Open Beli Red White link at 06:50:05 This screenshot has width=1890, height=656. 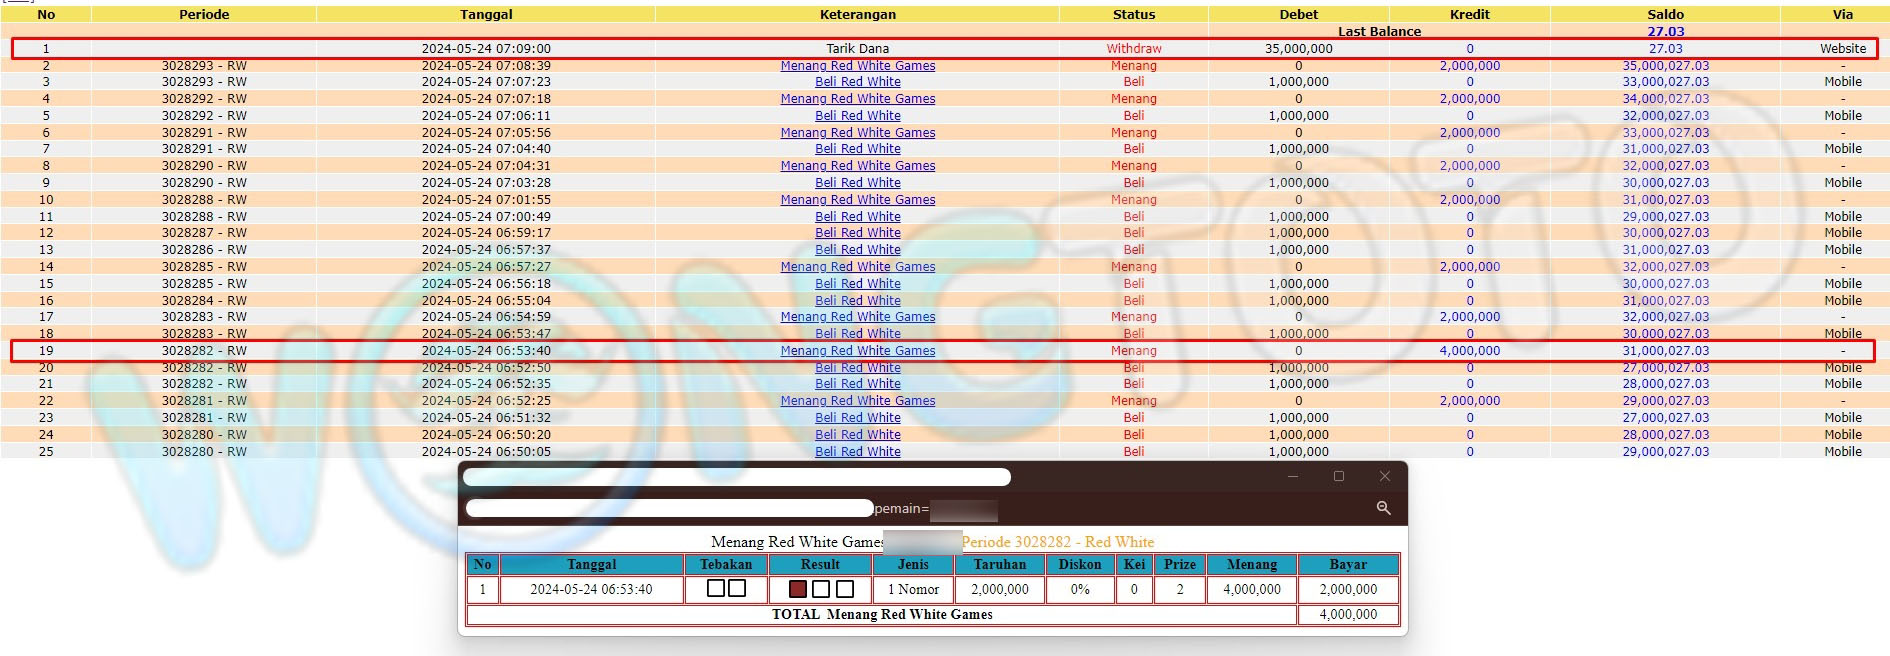tap(858, 452)
